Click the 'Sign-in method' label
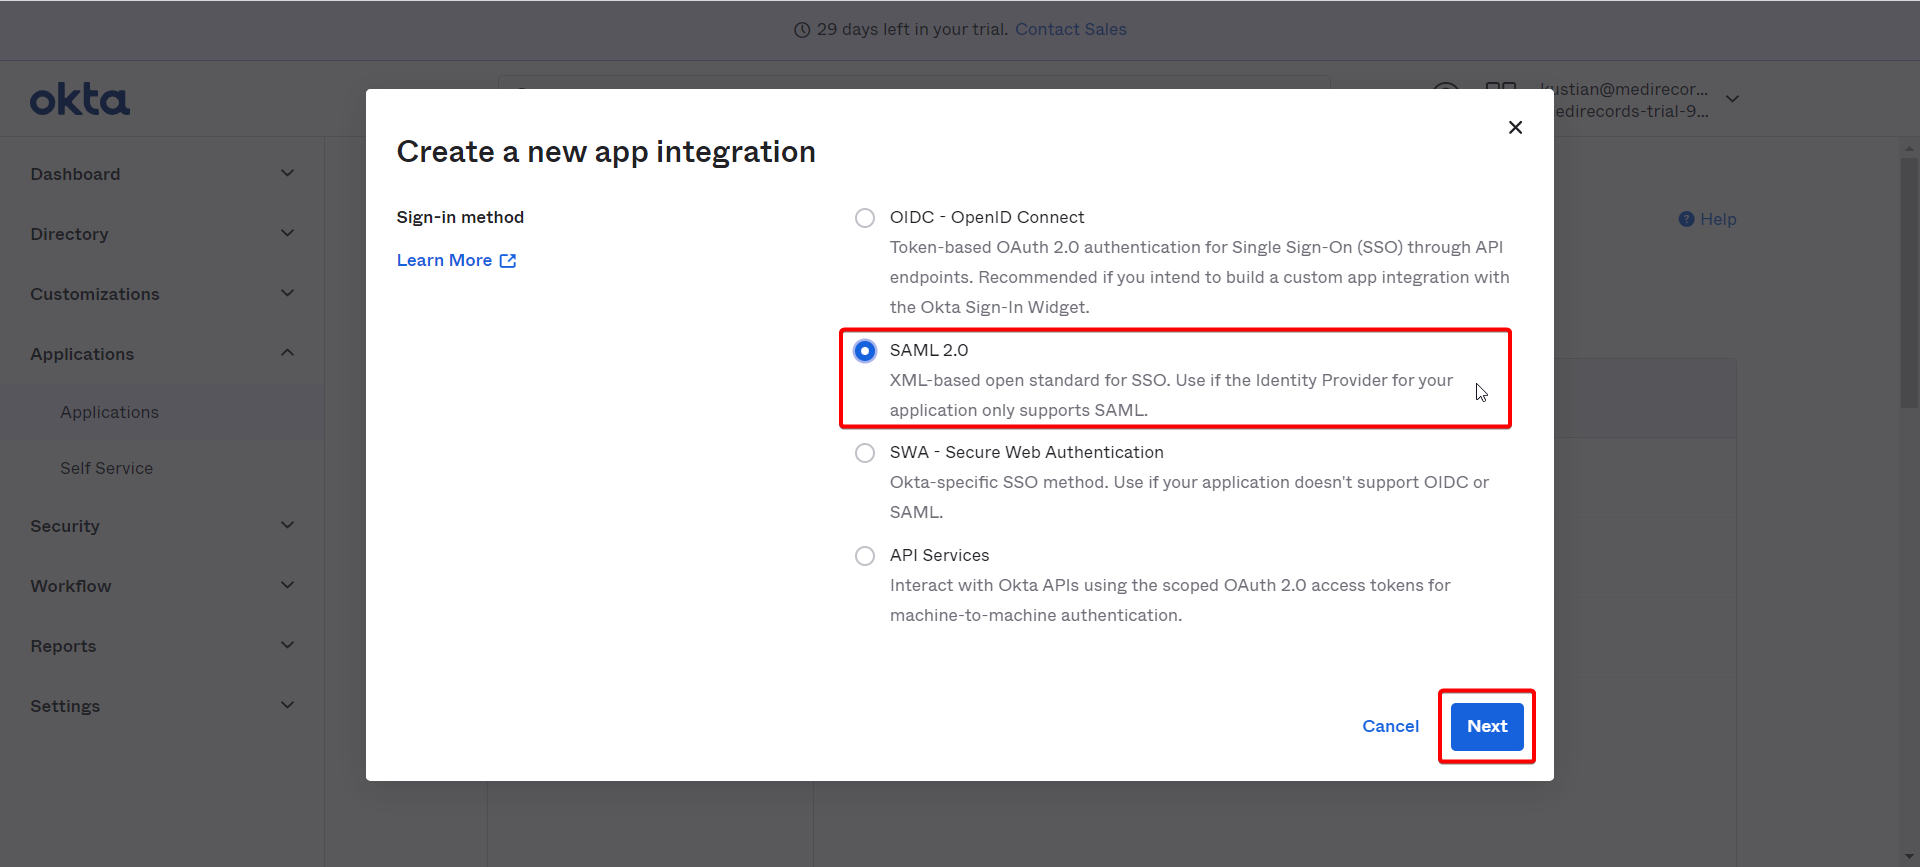Viewport: 1920px width, 867px height. (x=460, y=217)
